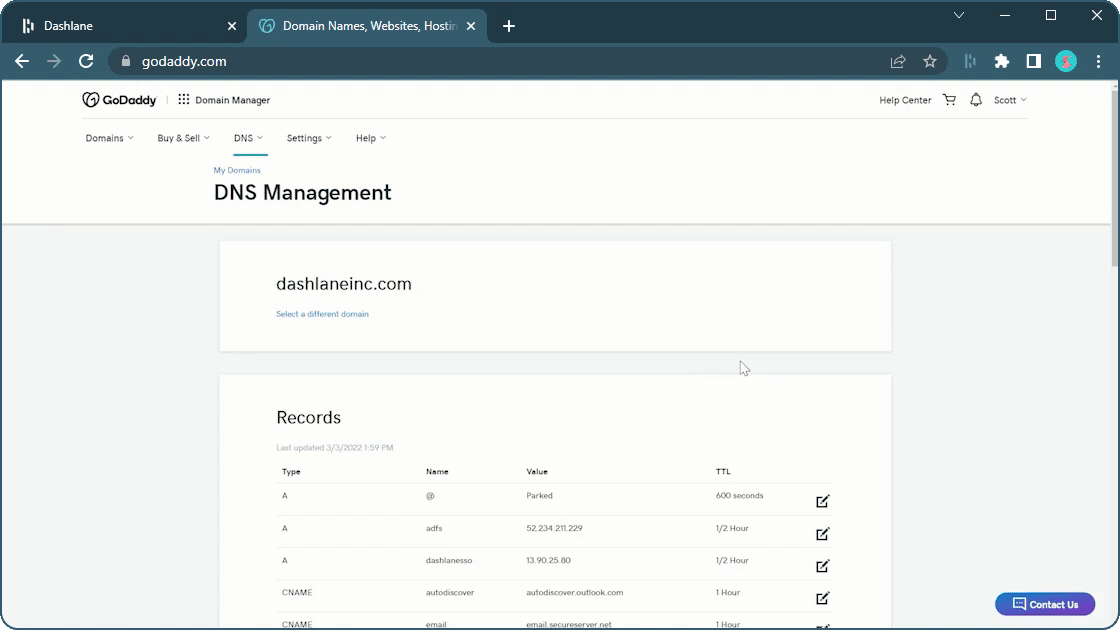This screenshot has height=630, width=1120.
Task: Open tab search dropdown arrow
Action: [959, 15]
